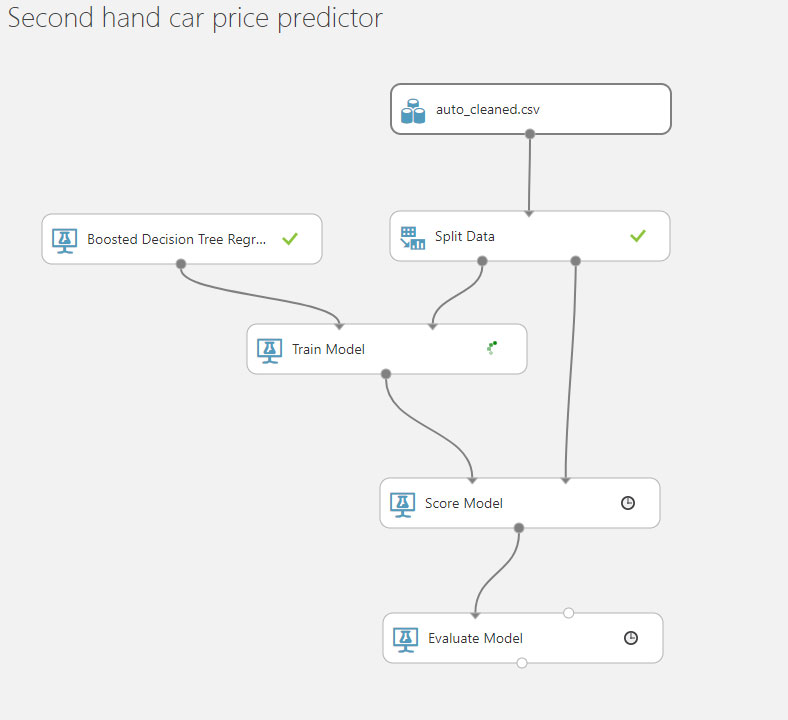Click the experiment title Second hand car price predictor
The width and height of the screenshot is (788, 720).
[195, 19]
